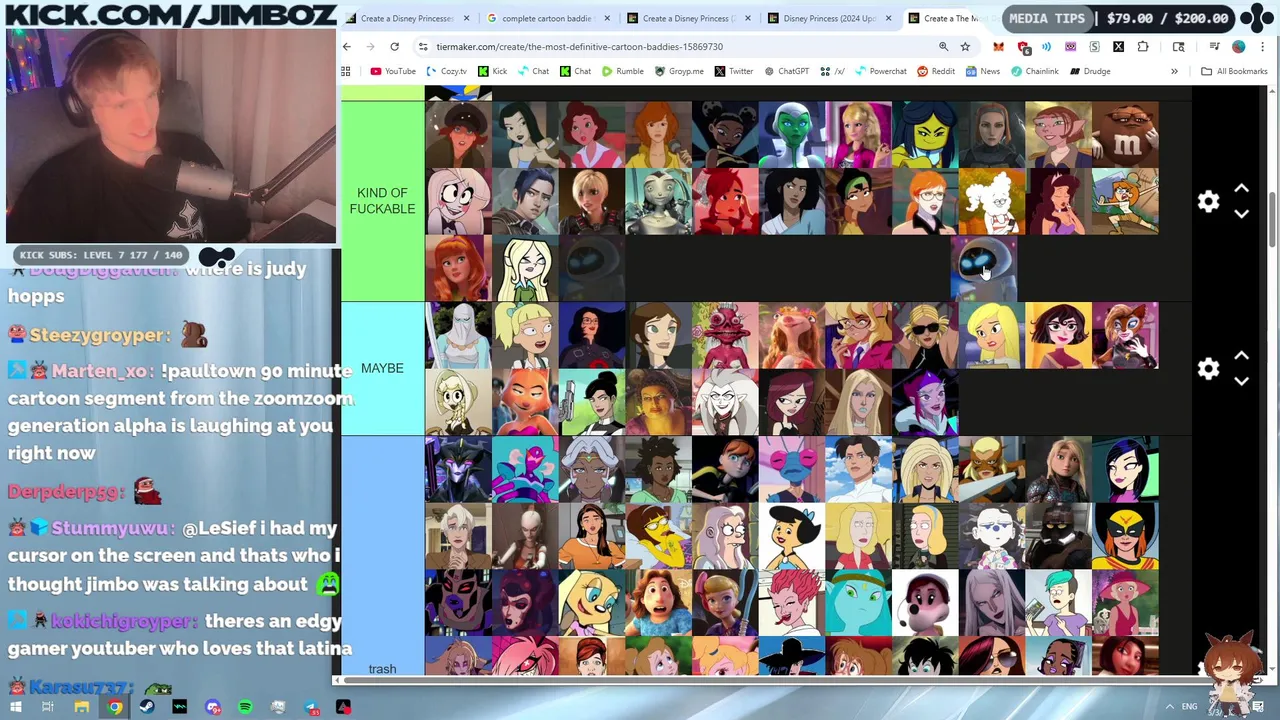Click the Chrome taskbar icon

click(x=115, y=707)
